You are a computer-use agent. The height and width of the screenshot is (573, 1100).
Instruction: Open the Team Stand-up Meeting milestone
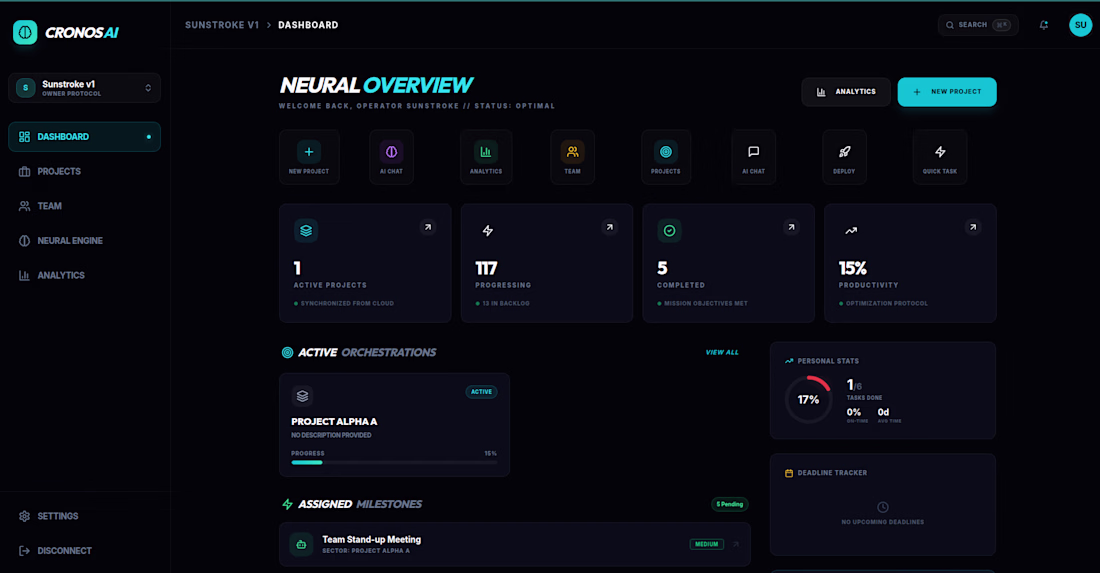point(515,544)
